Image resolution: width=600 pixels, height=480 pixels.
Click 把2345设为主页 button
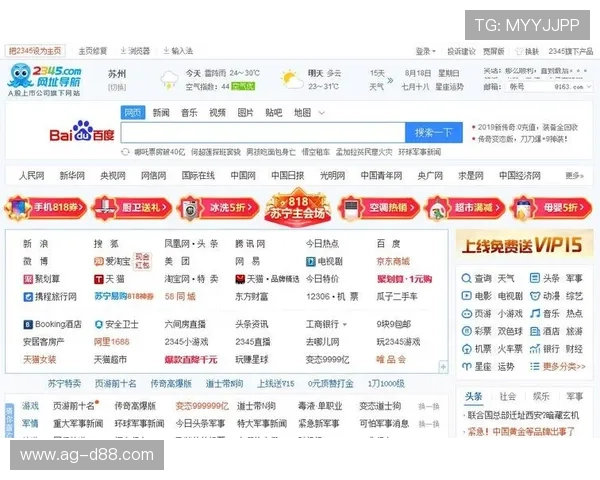click(x=35, y=51)
